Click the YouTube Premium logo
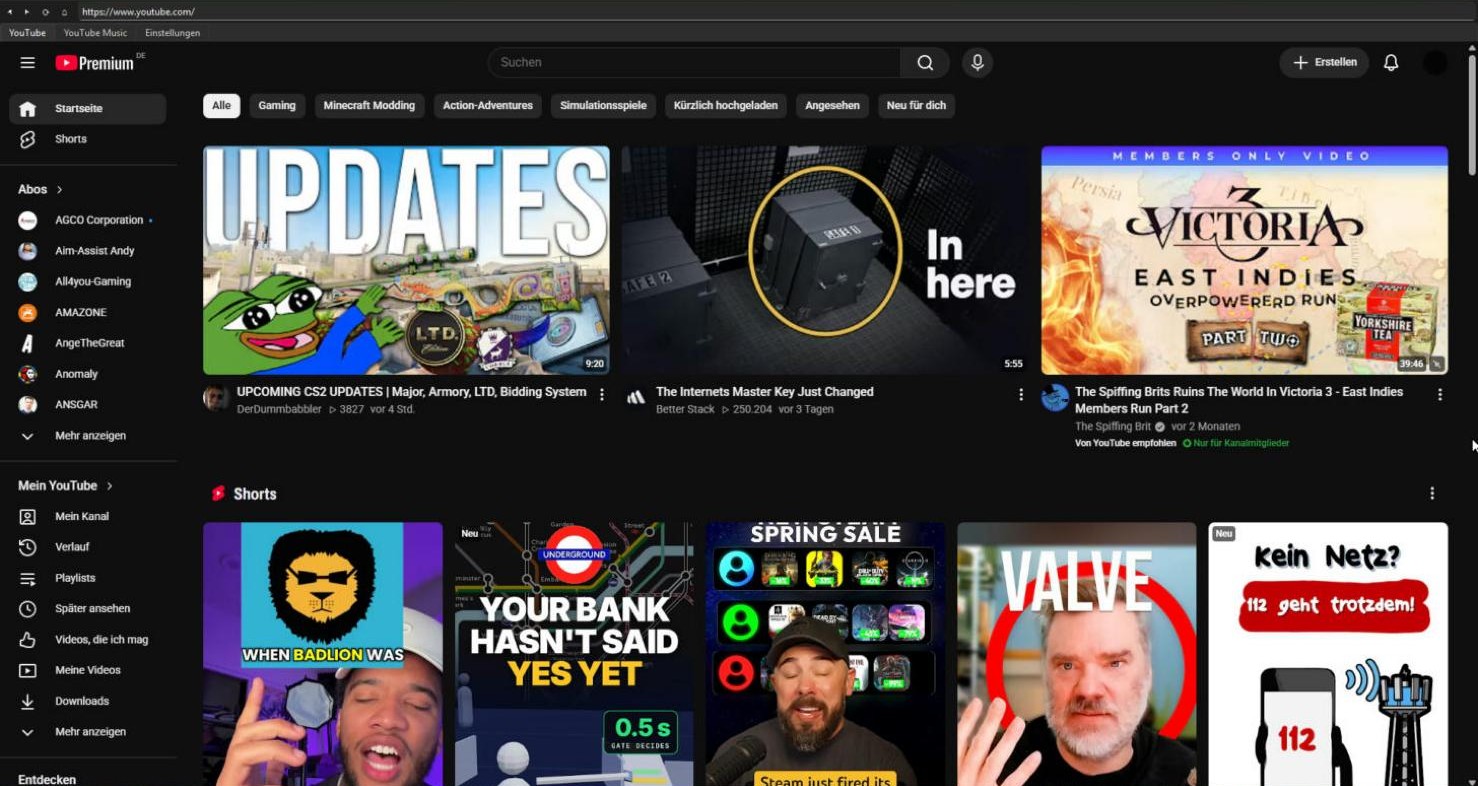 tap(95, 63)
